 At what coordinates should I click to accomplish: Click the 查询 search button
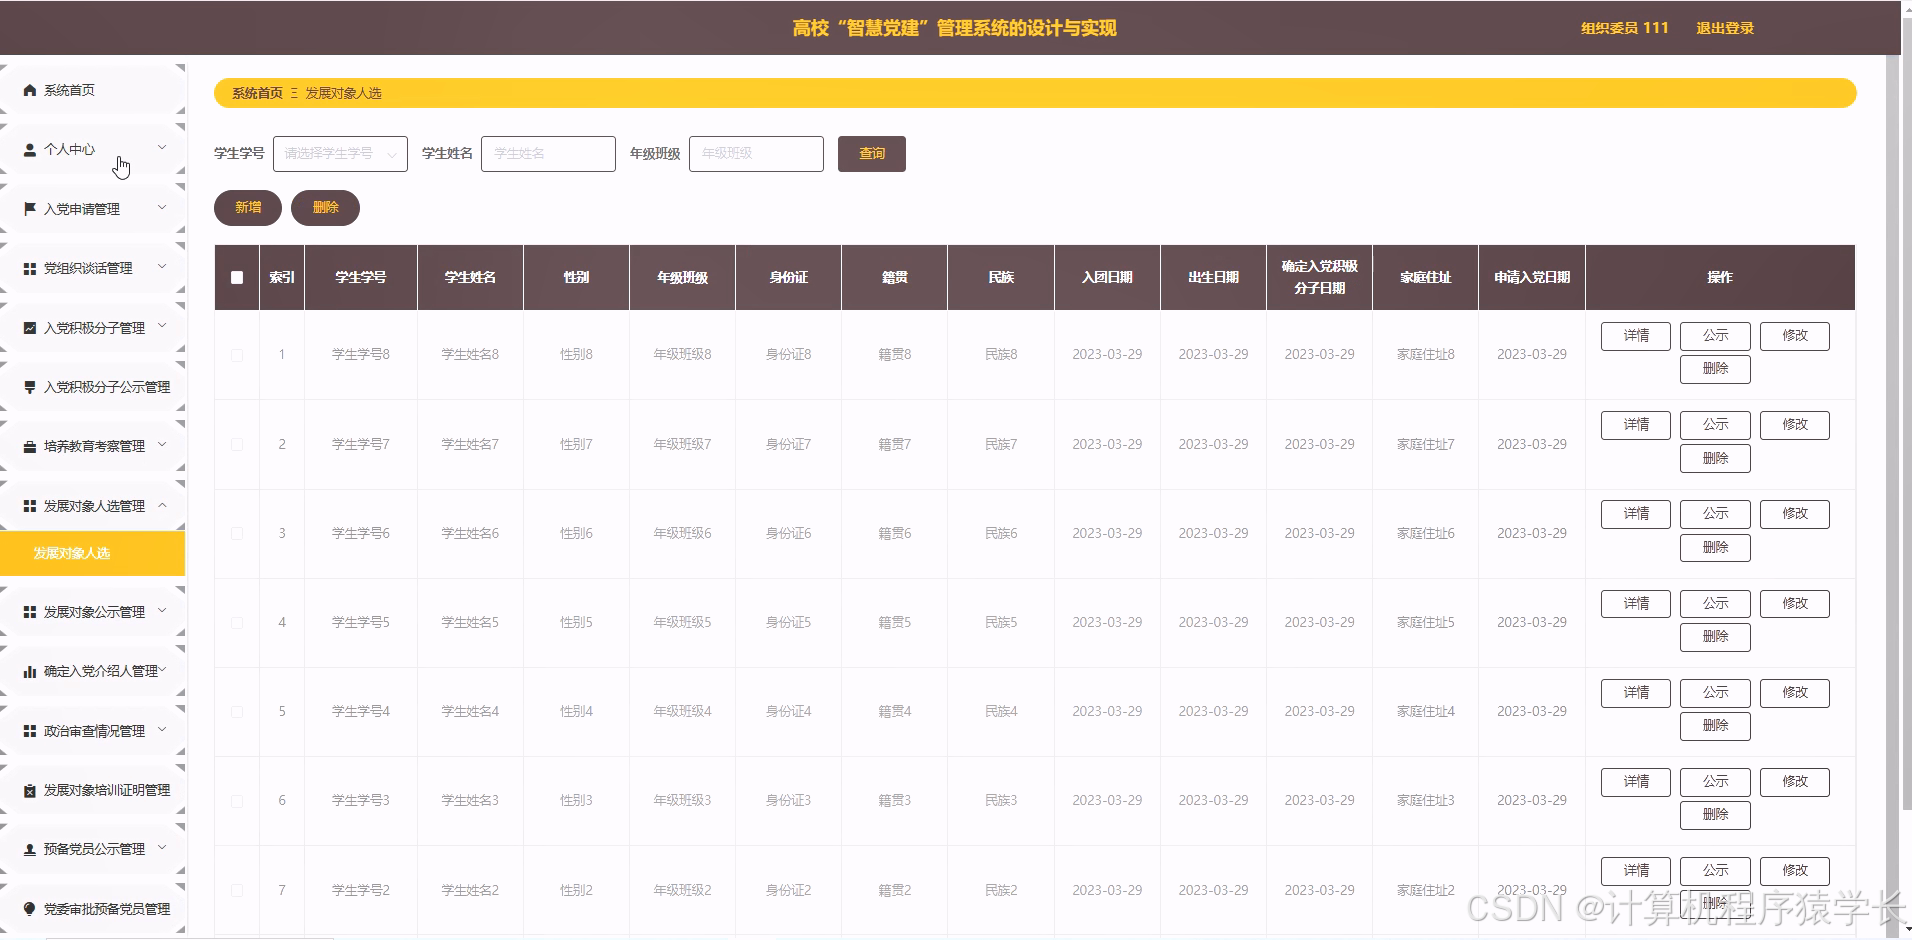872,154
